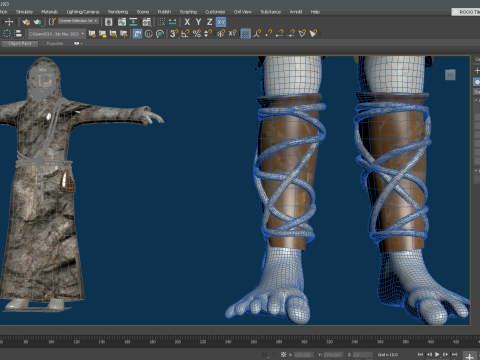Switch to the Populate tab
This screenshot has width=480, height=360.
point(55,43)
